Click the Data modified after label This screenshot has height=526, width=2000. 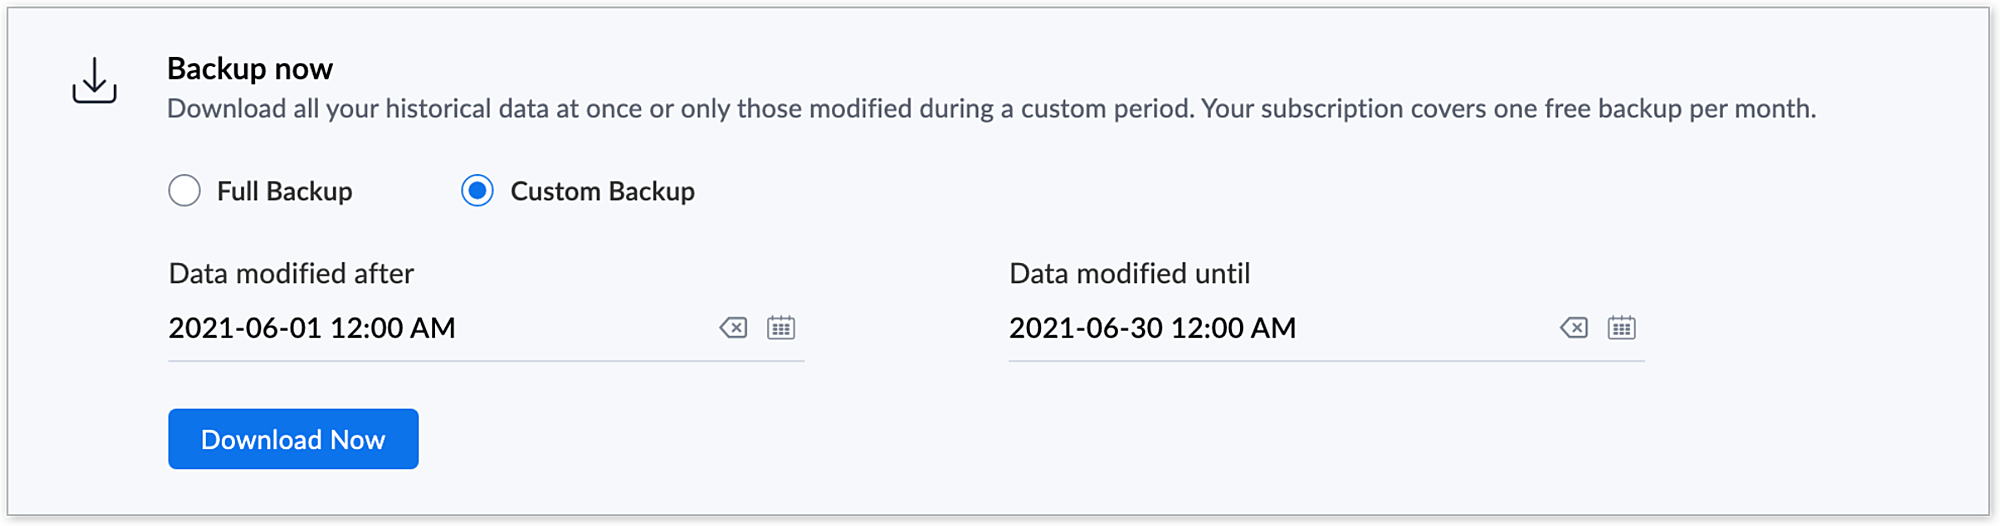(291, 274)
